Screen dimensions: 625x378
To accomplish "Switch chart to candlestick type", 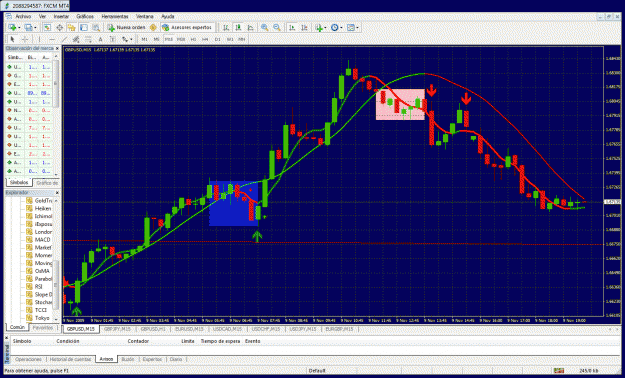I will point(238,28).
